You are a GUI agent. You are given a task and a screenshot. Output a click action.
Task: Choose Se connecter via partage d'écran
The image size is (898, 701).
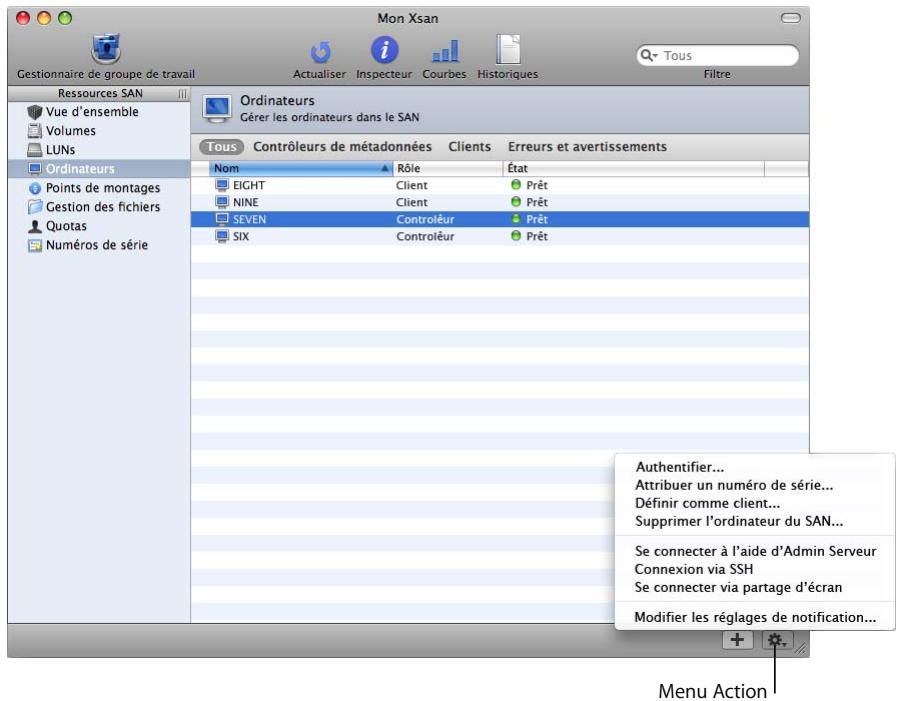coord(755,588)
